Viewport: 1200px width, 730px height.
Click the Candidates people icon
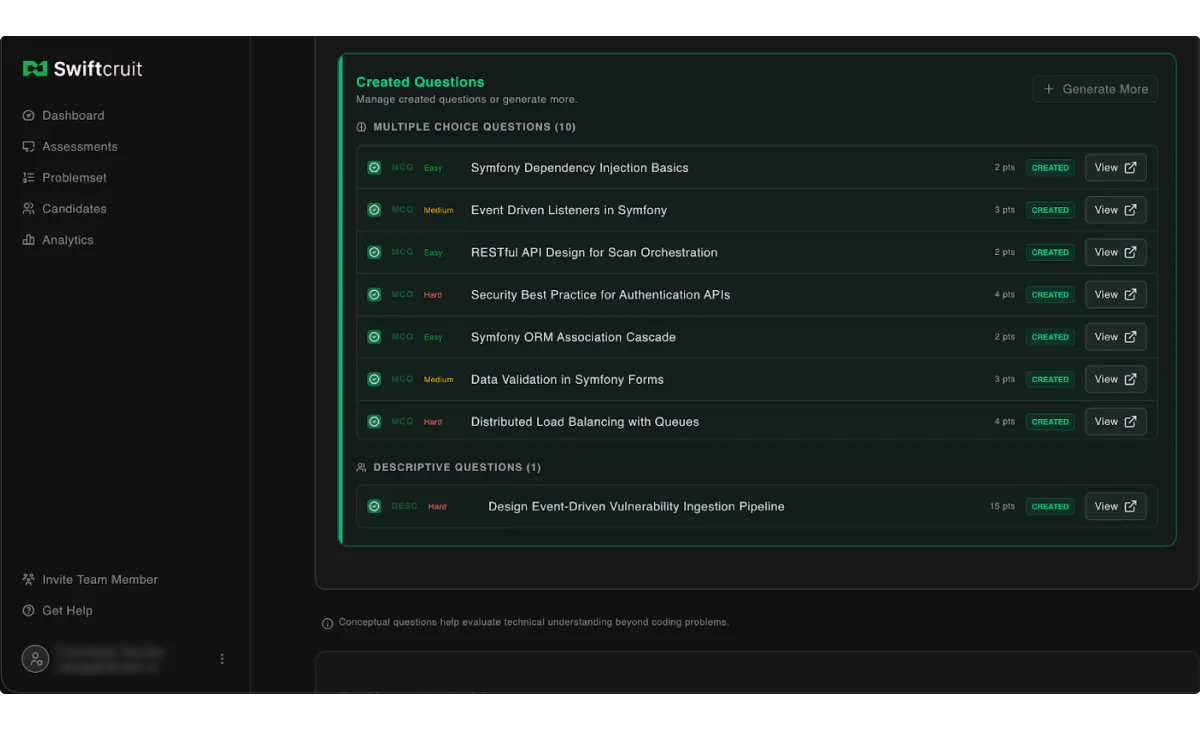pos(28,209)
